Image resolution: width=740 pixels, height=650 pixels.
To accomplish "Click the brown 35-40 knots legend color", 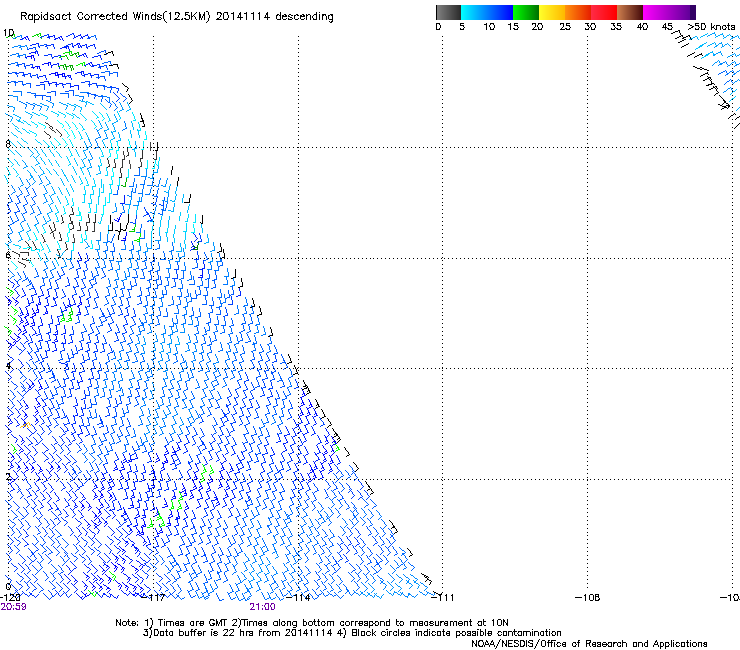I will click(x=630, y=12).
